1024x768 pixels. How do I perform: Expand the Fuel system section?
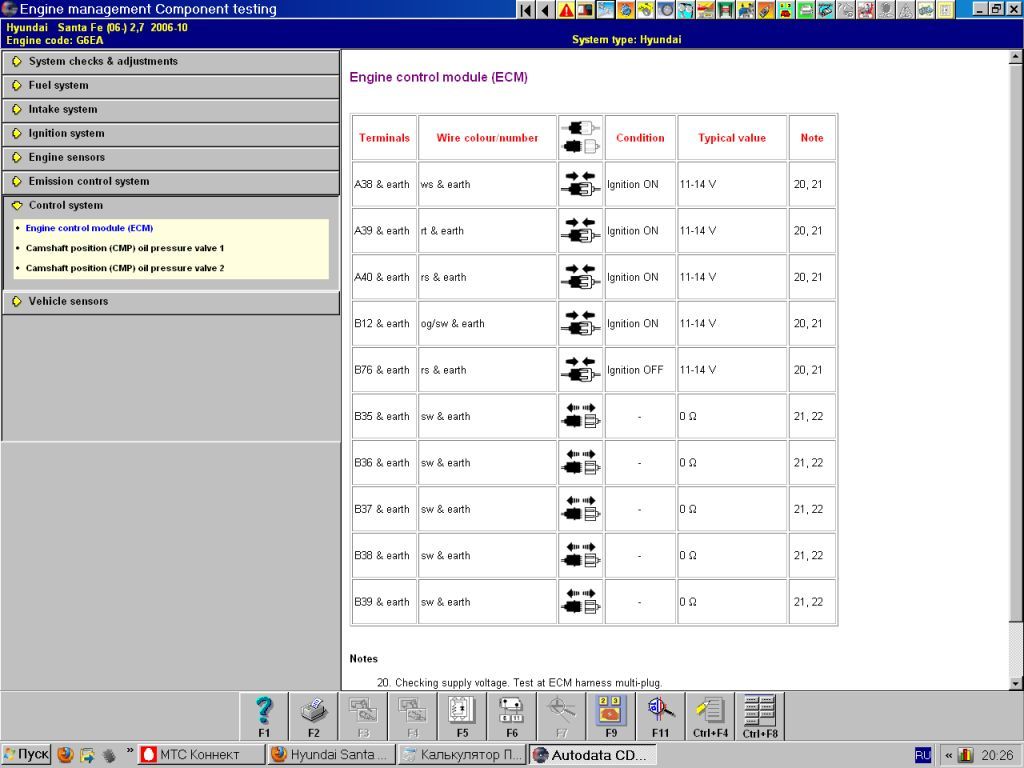(x=58, y=86)
